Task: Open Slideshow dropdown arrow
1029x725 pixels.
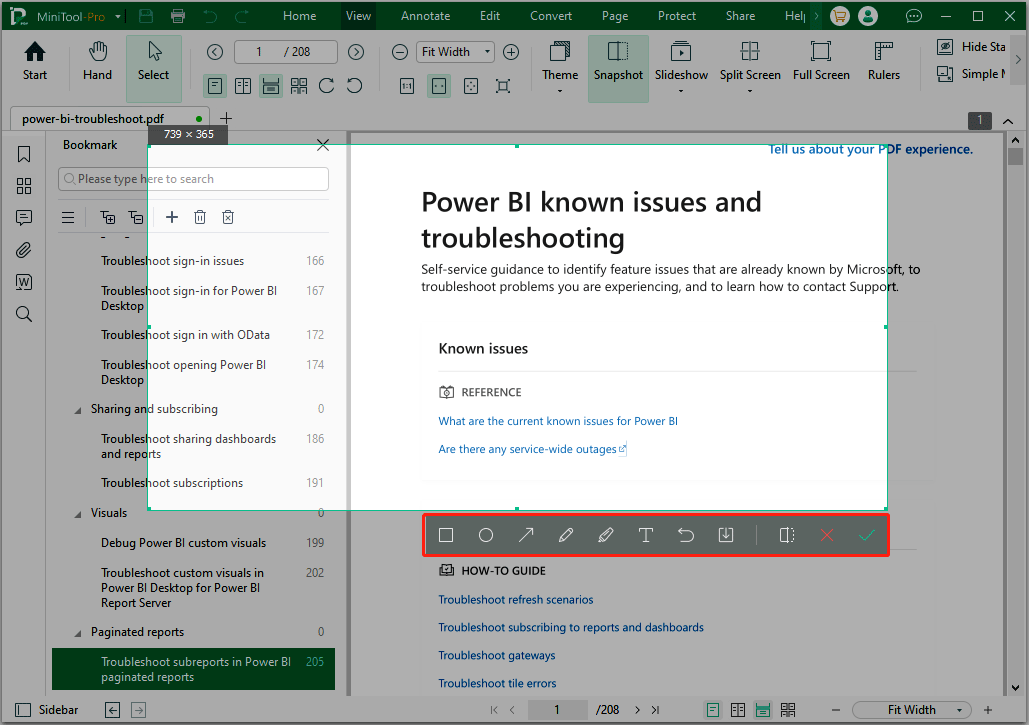Action: 681,91
